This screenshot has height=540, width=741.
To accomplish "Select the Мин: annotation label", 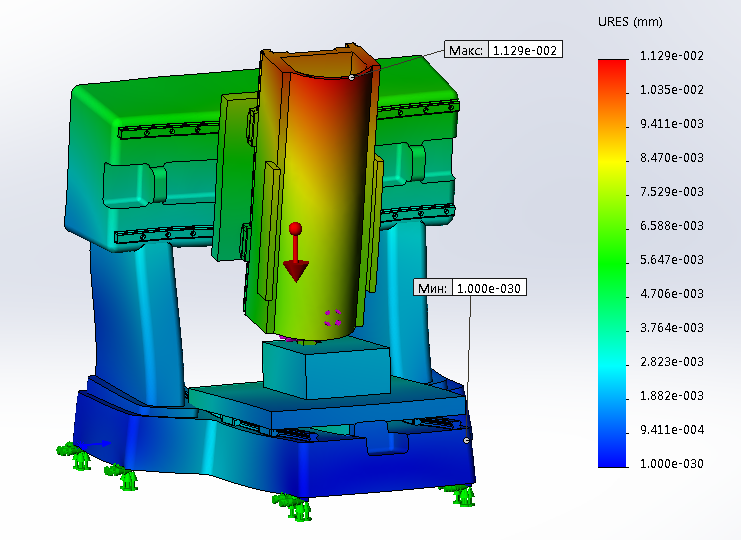I will (x=432, y=288).
